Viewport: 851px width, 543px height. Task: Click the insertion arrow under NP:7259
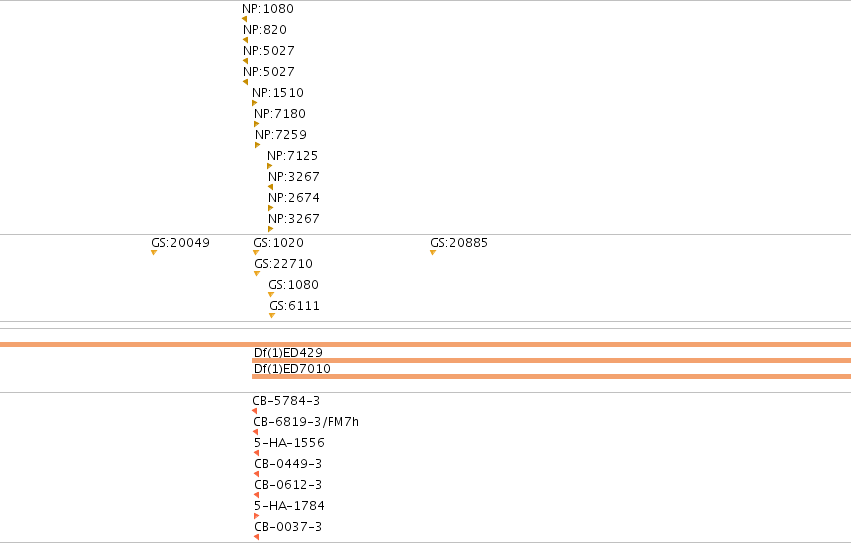tap(258, 146)
